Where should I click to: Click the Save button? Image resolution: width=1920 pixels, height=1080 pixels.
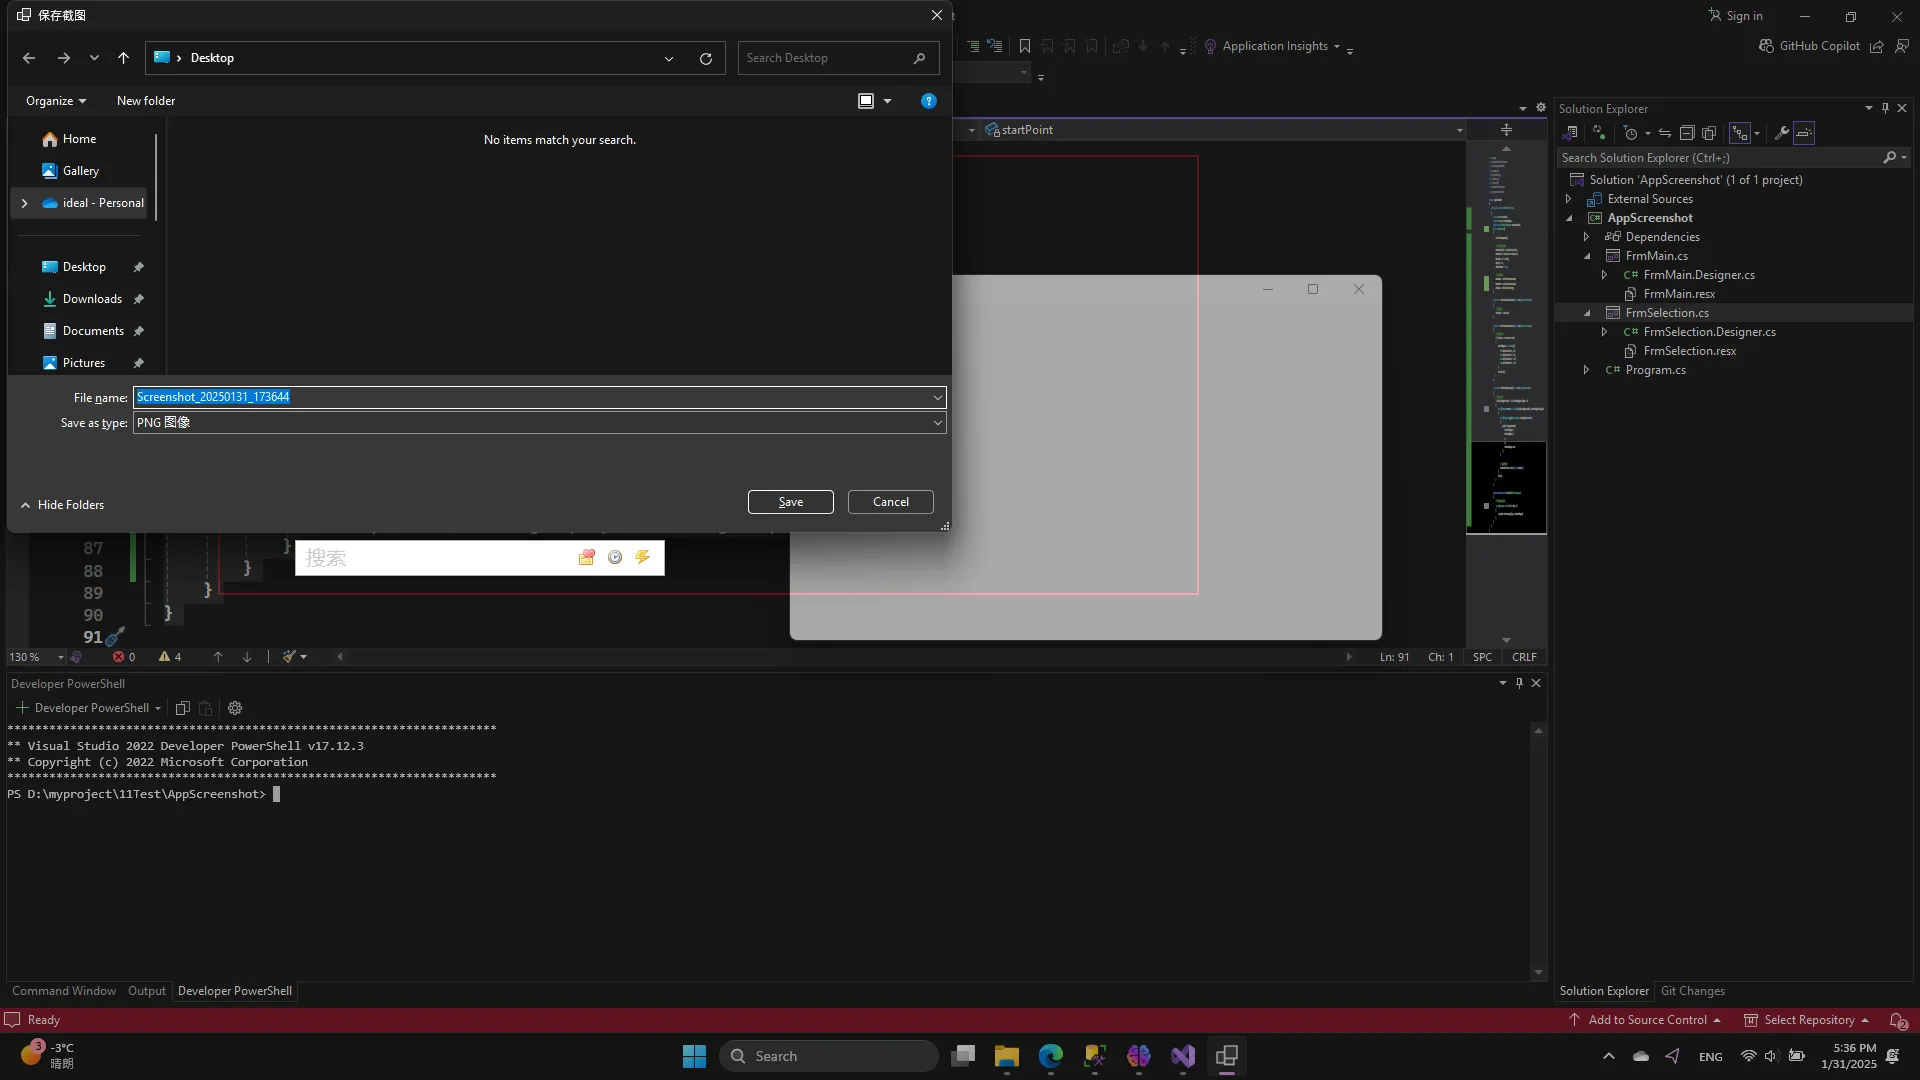coord(790,502)
